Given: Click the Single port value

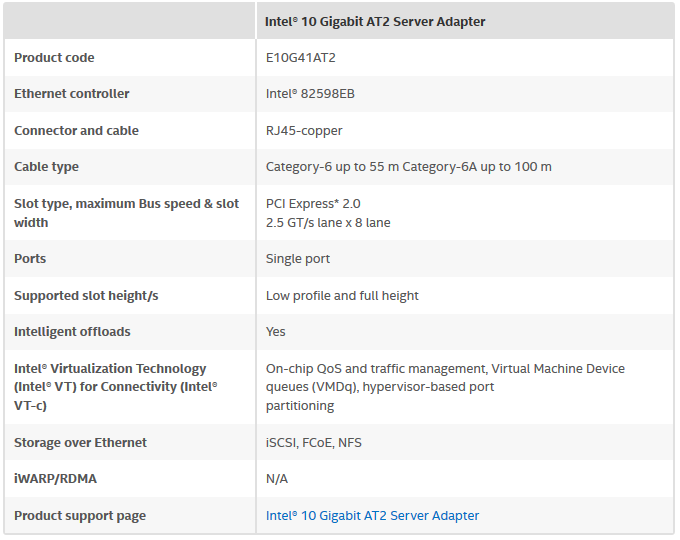Looking at the screenshot, I should click(x=298, y=259).
